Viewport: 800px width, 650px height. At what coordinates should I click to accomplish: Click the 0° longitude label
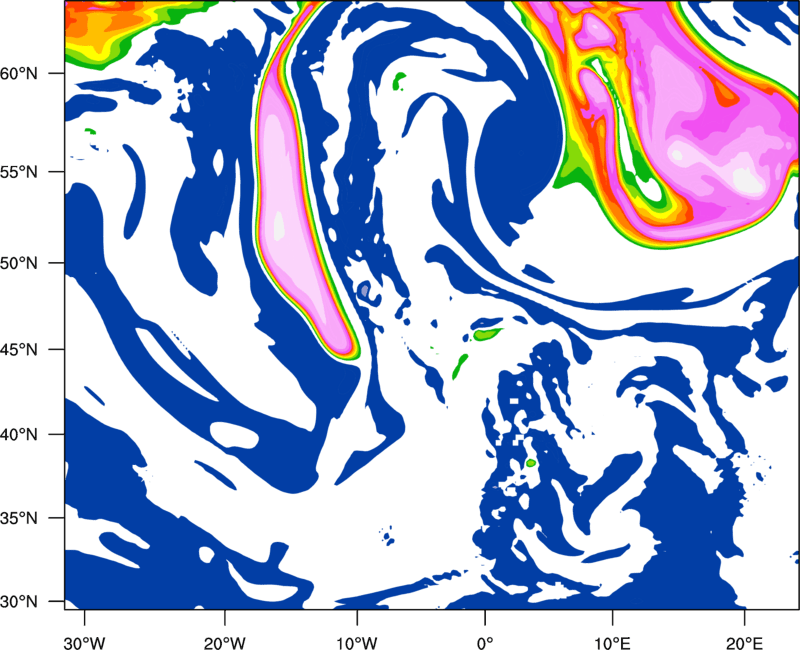[485, 643]
